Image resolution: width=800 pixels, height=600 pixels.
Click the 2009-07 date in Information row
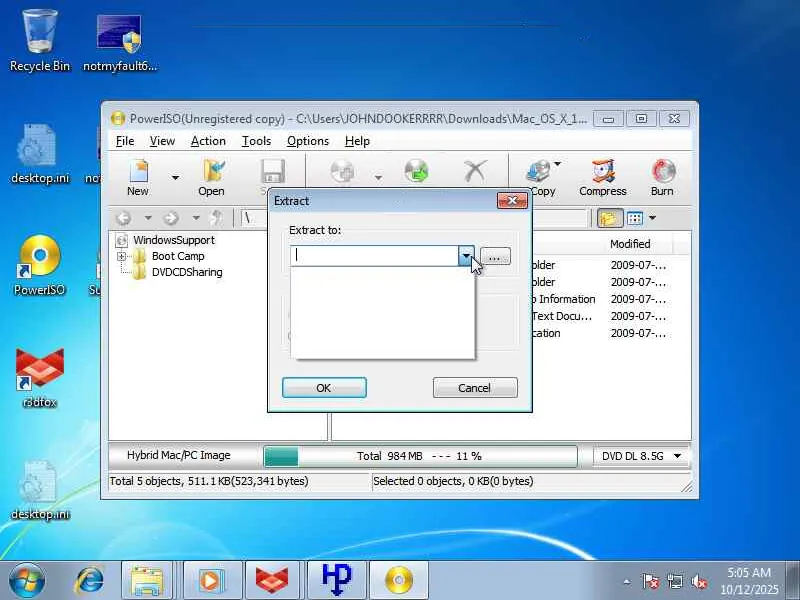638,299
